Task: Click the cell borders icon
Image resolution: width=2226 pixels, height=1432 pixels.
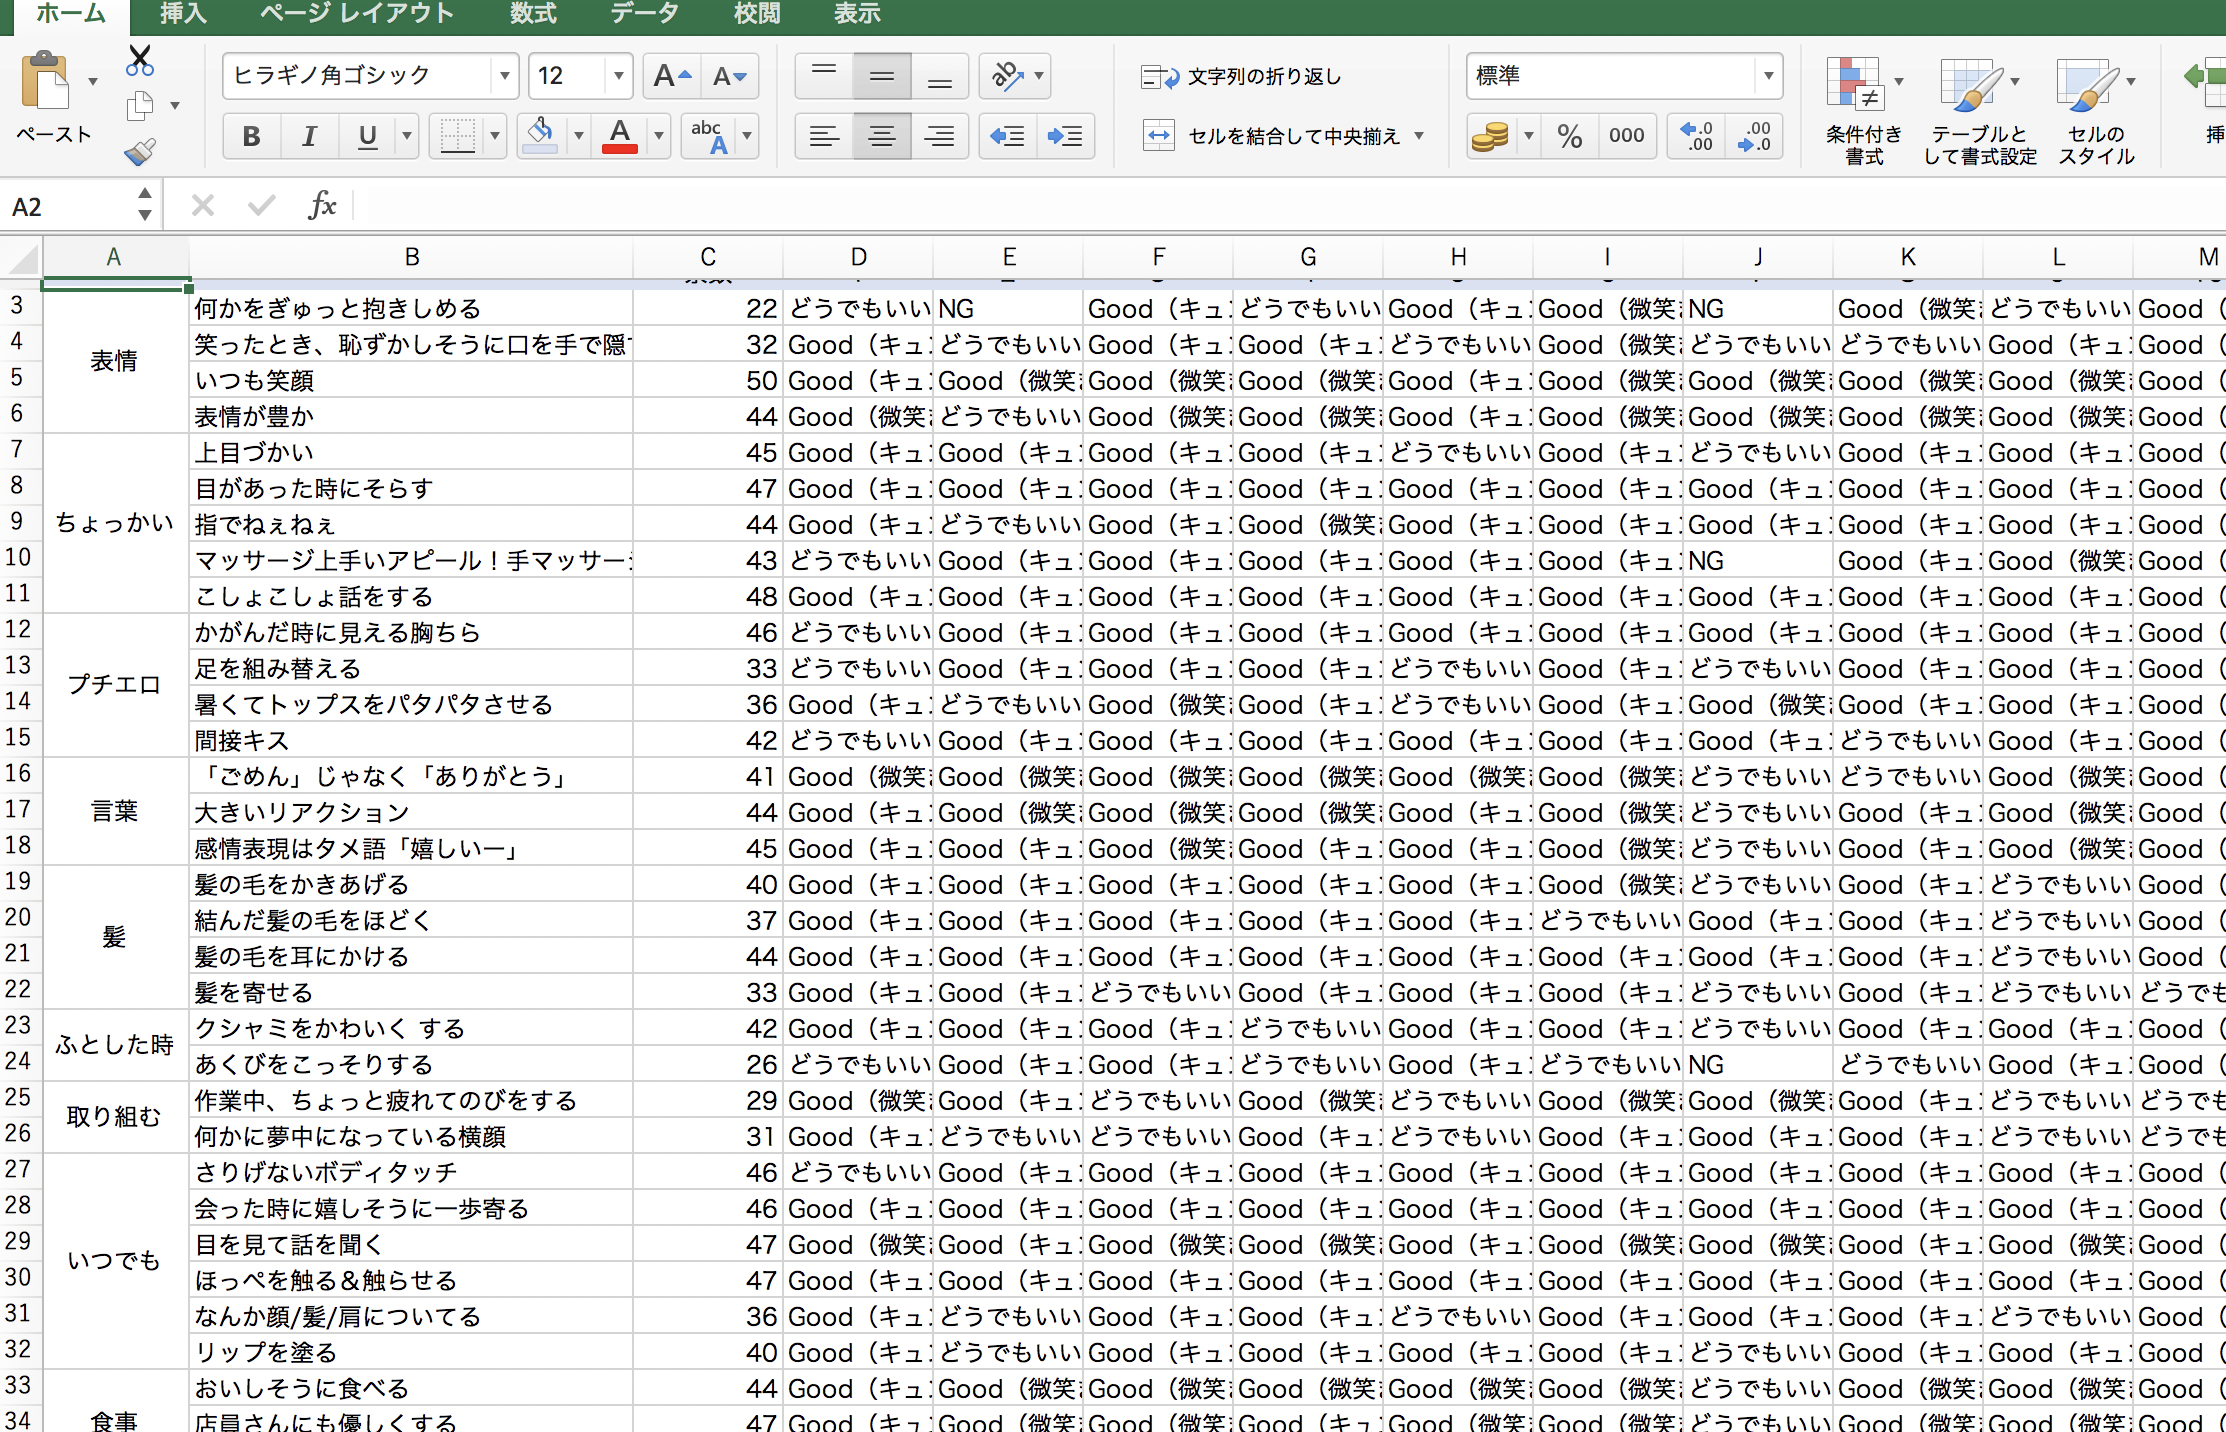Action: (457, 136)
